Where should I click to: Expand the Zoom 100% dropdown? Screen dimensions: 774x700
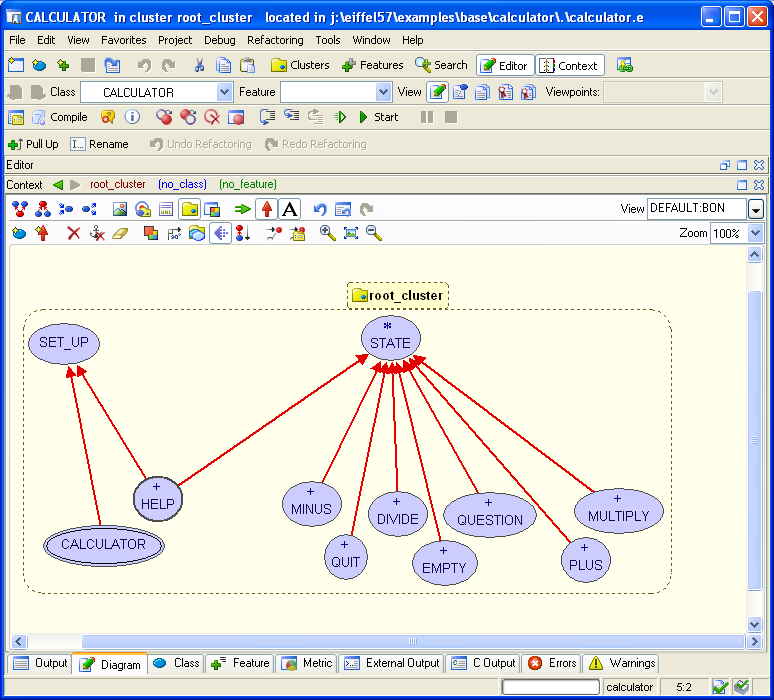(755, 233)
